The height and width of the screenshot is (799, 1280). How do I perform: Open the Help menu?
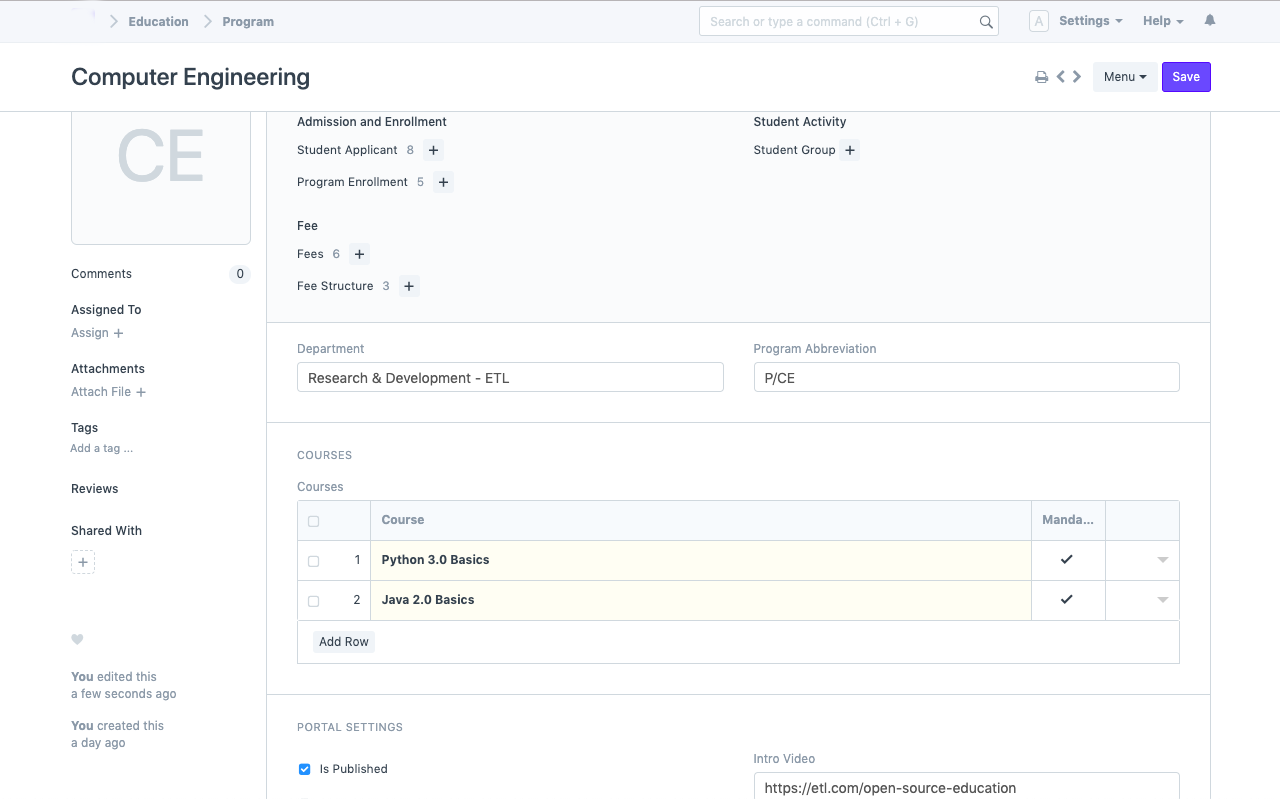point(1163,21)
